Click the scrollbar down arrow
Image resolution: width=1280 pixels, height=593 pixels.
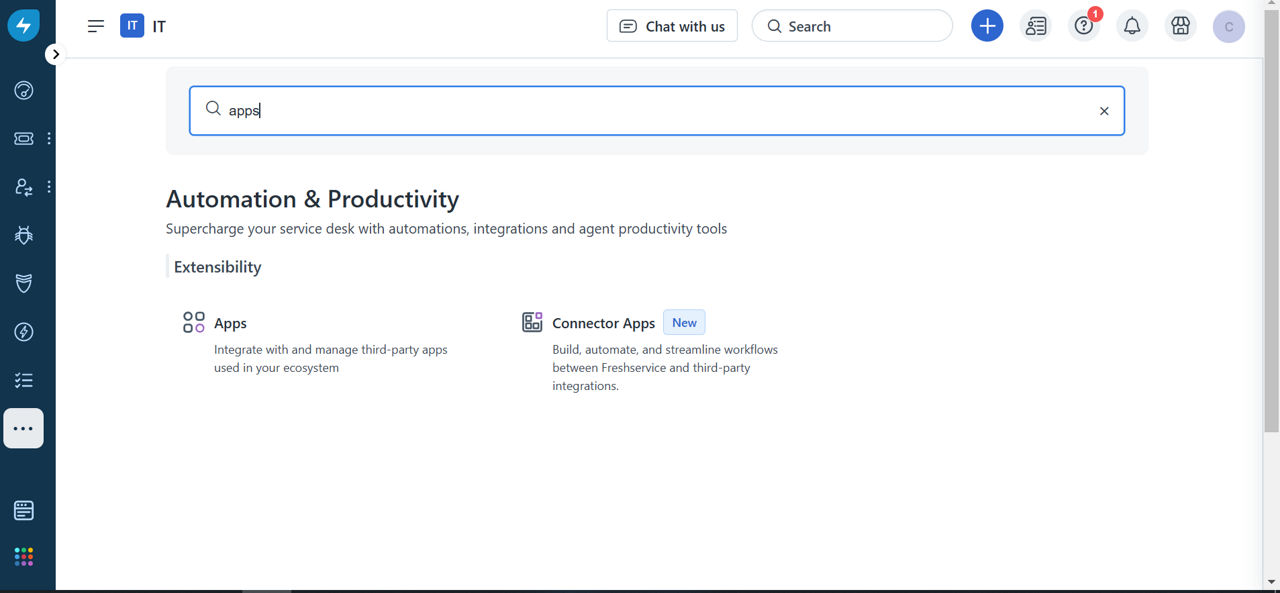tap(1272, 581)
